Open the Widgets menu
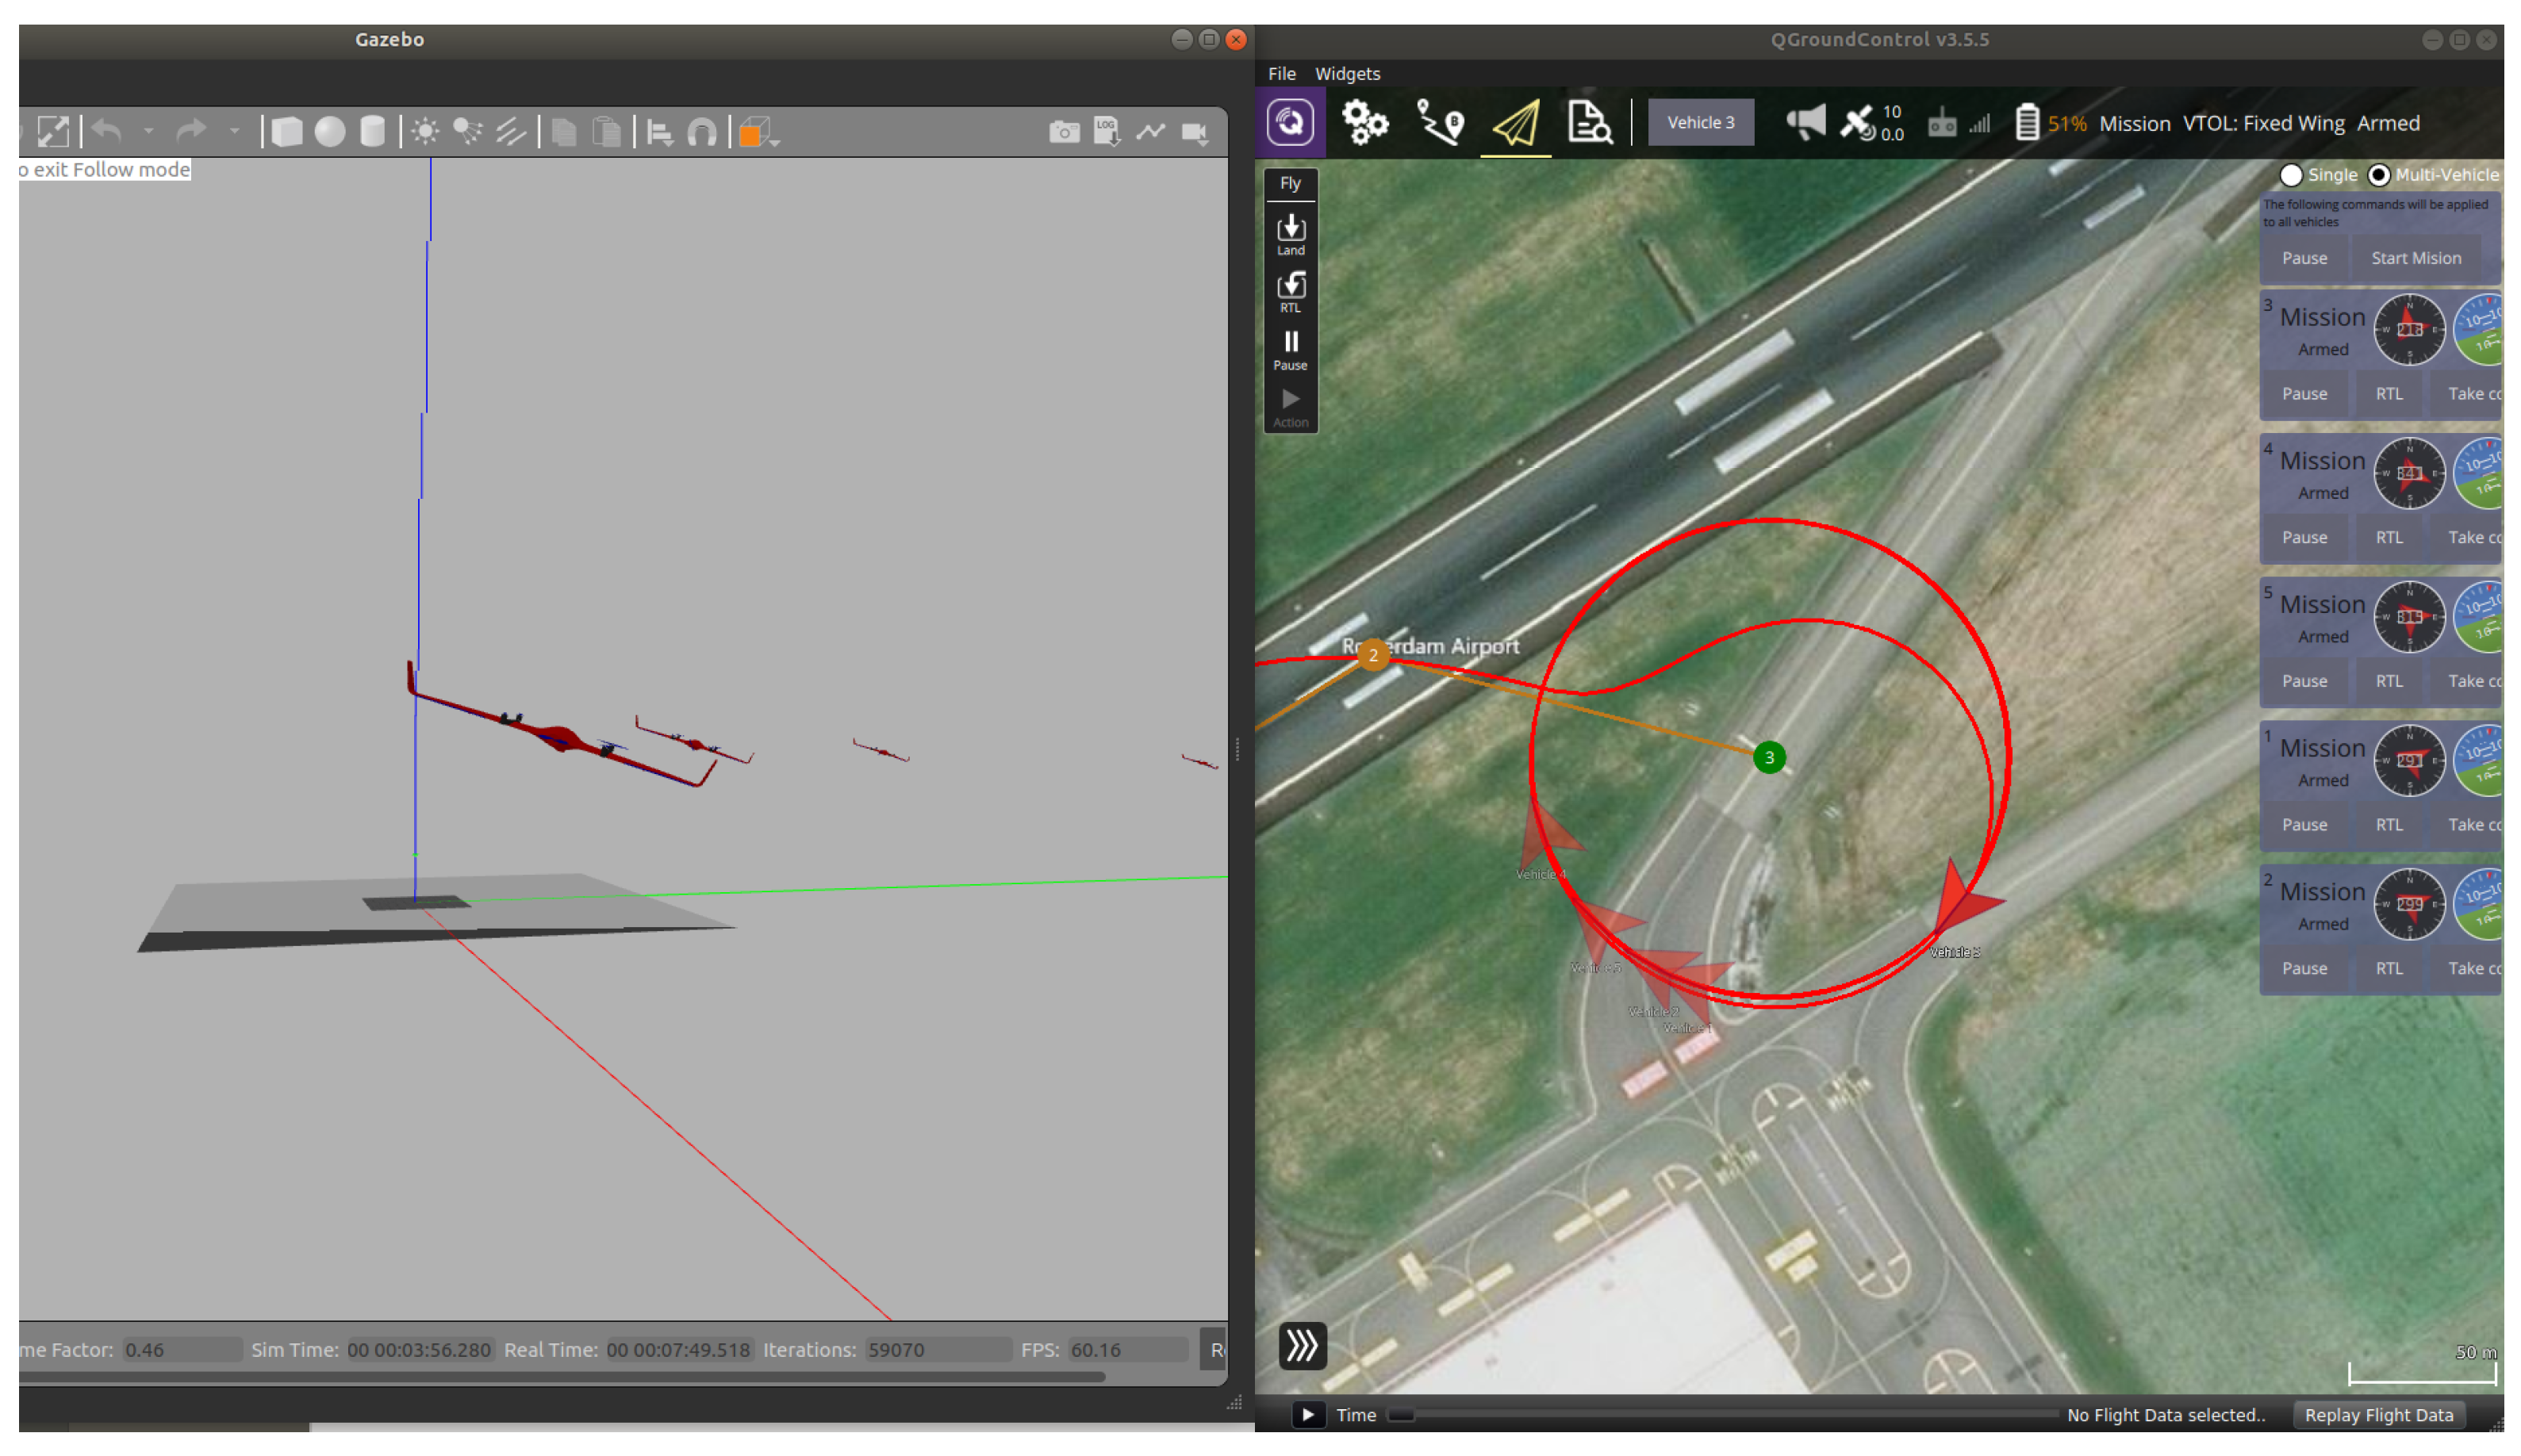The width and height of the screenshot is (2521, 1456). tap(1347, 74)
